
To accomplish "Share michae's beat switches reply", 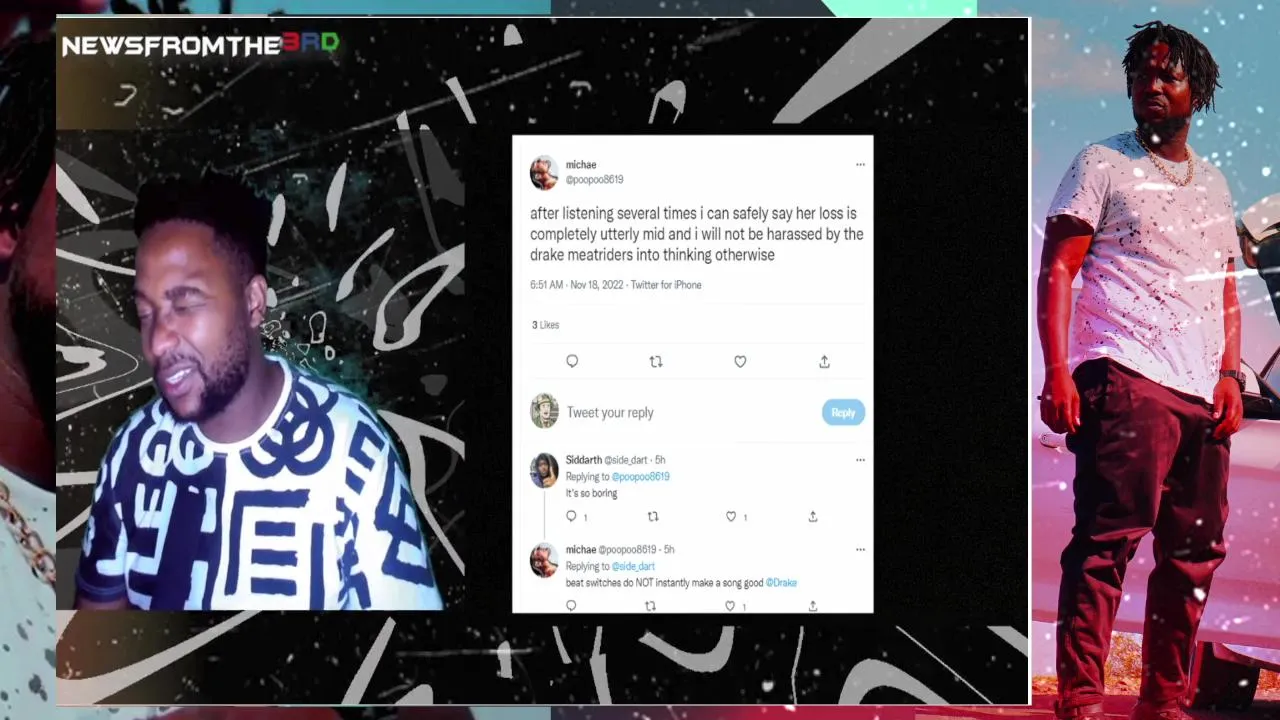I will point(812,605).
